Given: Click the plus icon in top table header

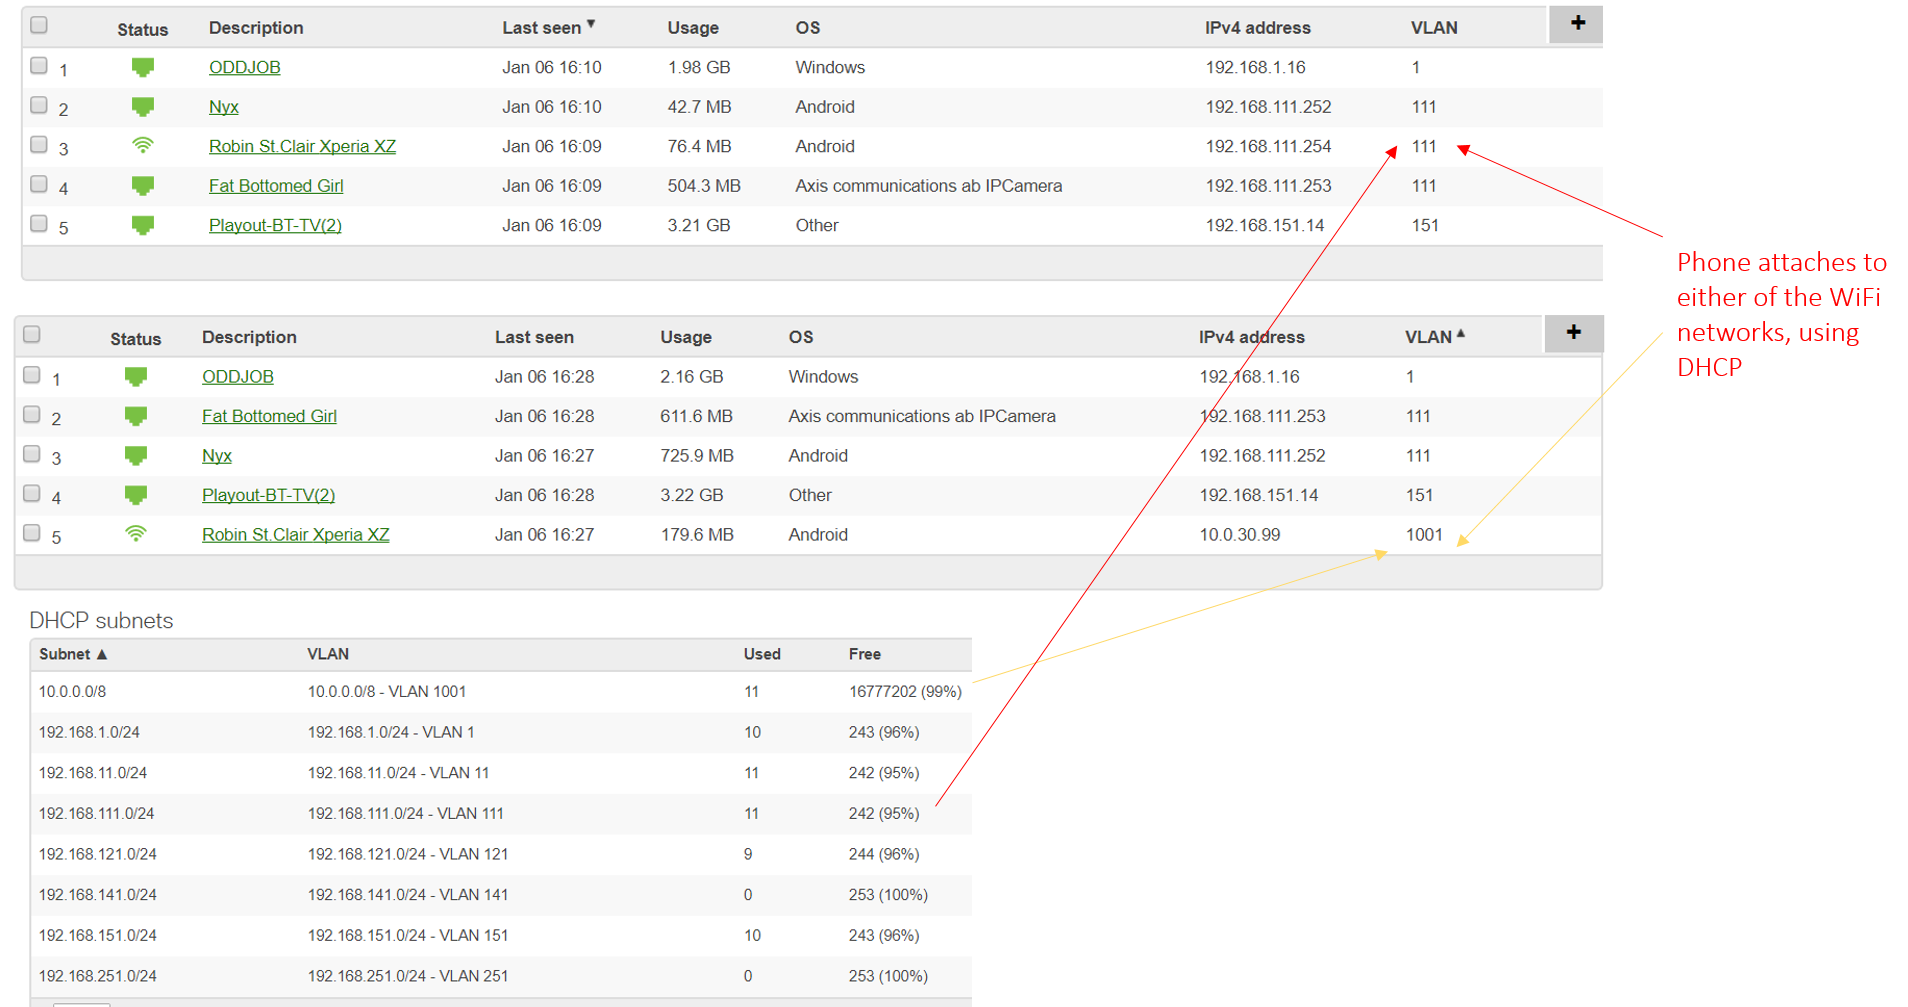Looking at the screenshot, I should tap(1577, 23).
